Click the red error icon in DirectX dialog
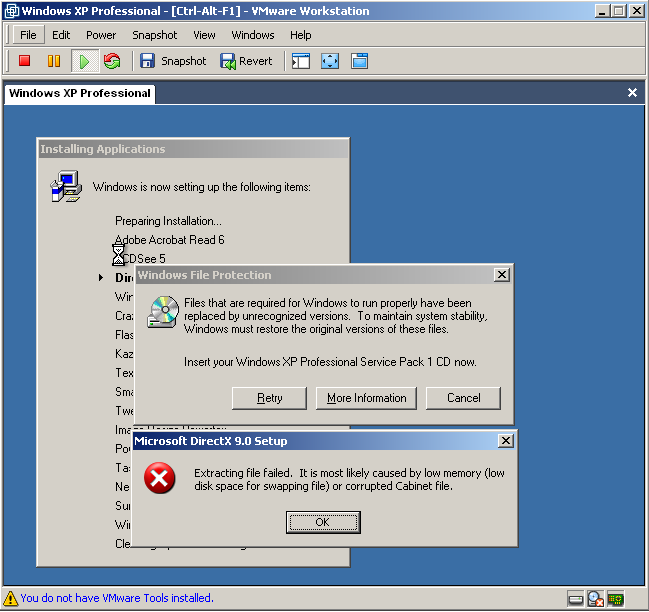The height and width of the screenshot is (612, 649). [x=159, y=478]
